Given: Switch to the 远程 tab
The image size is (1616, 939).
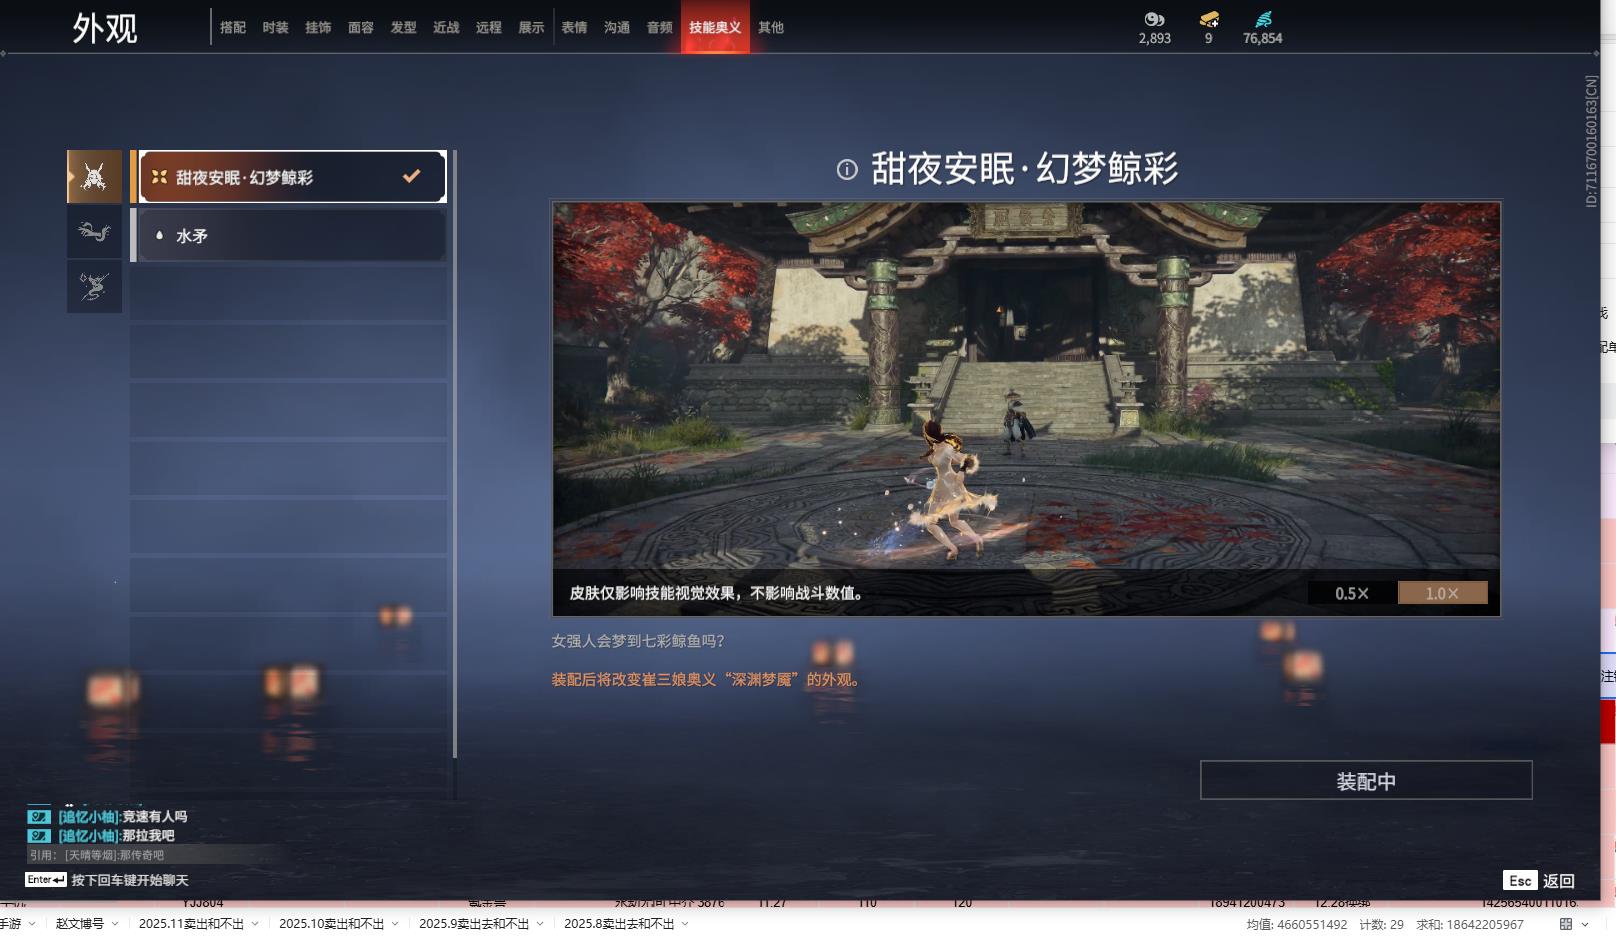Looking at the screenshot, I should point(489,28).
